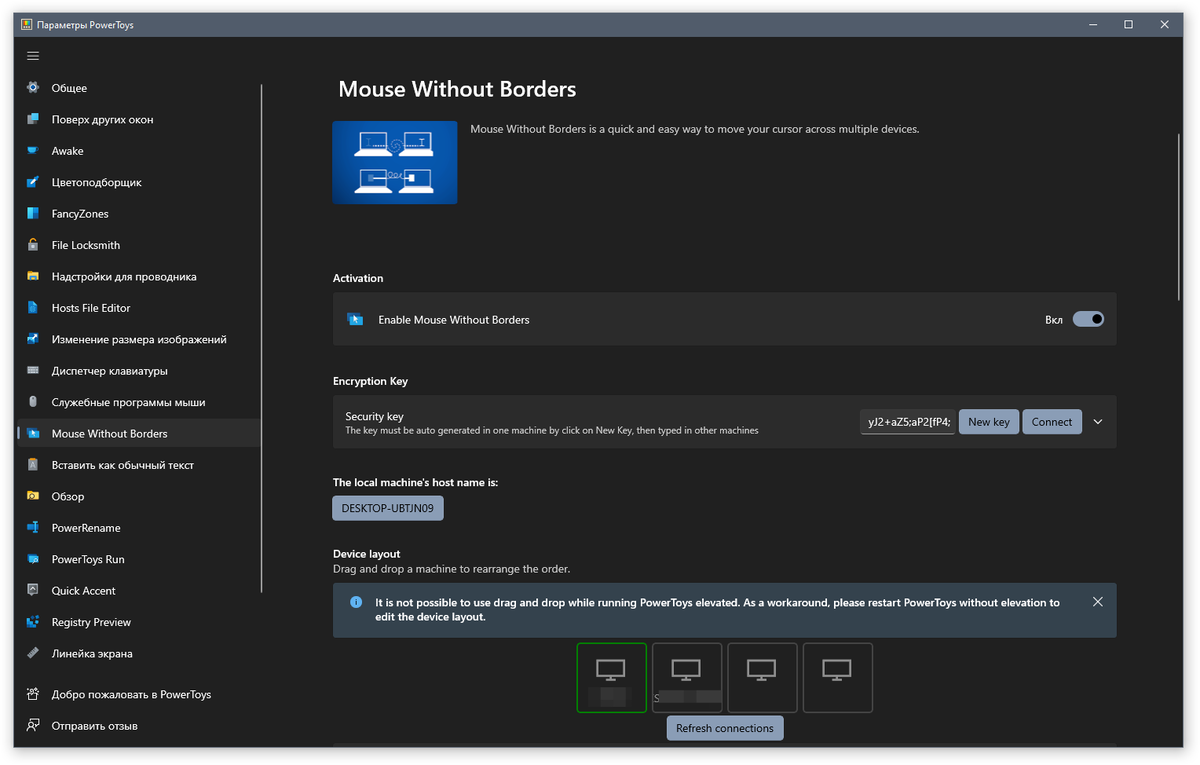Click the Изменение размера изображений icon
Image resolution: width=1200 pixels, height=765 pixels.
(33, 339)
